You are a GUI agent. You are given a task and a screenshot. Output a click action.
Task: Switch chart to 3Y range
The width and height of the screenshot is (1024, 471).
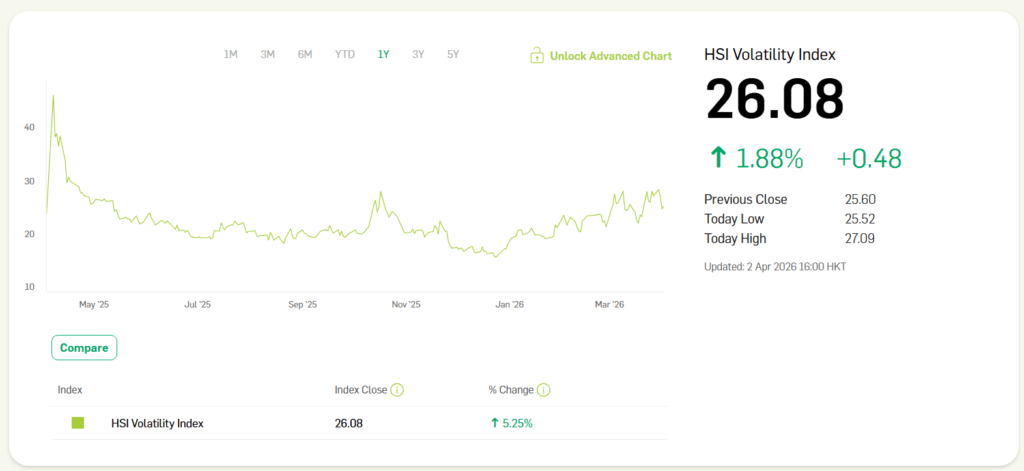(x=418, y=55)
